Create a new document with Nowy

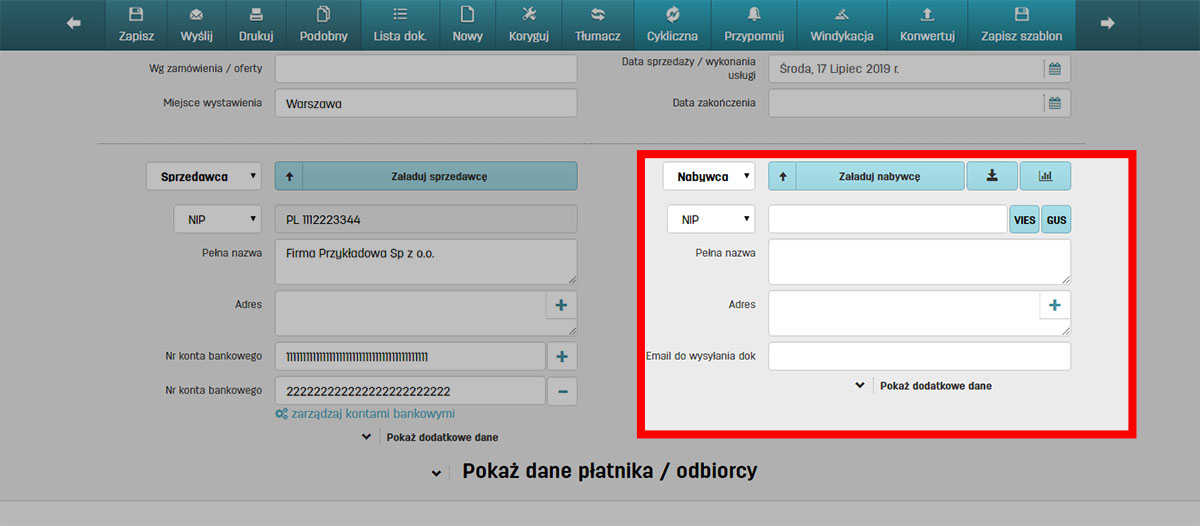(x=467, y=24)
